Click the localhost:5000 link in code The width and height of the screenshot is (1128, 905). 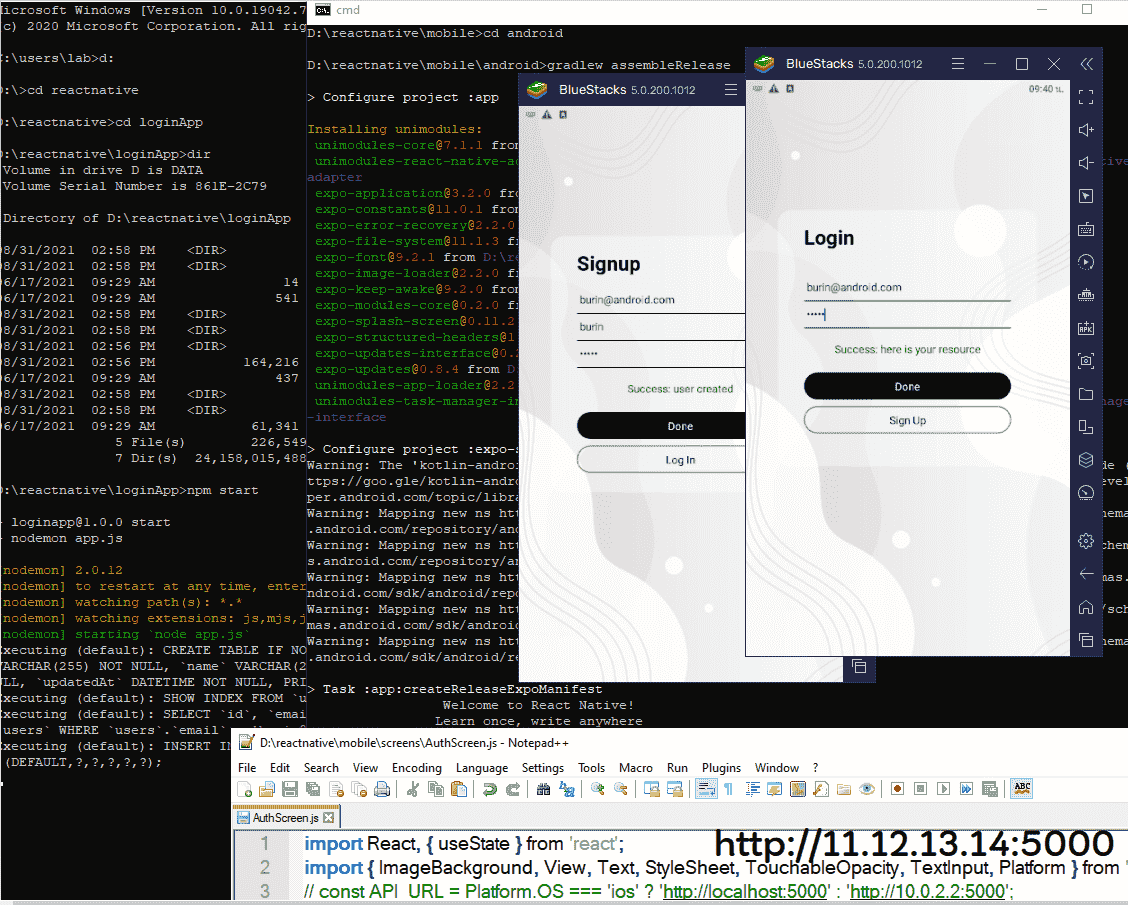pyautogui.click(x=744, y=891)
